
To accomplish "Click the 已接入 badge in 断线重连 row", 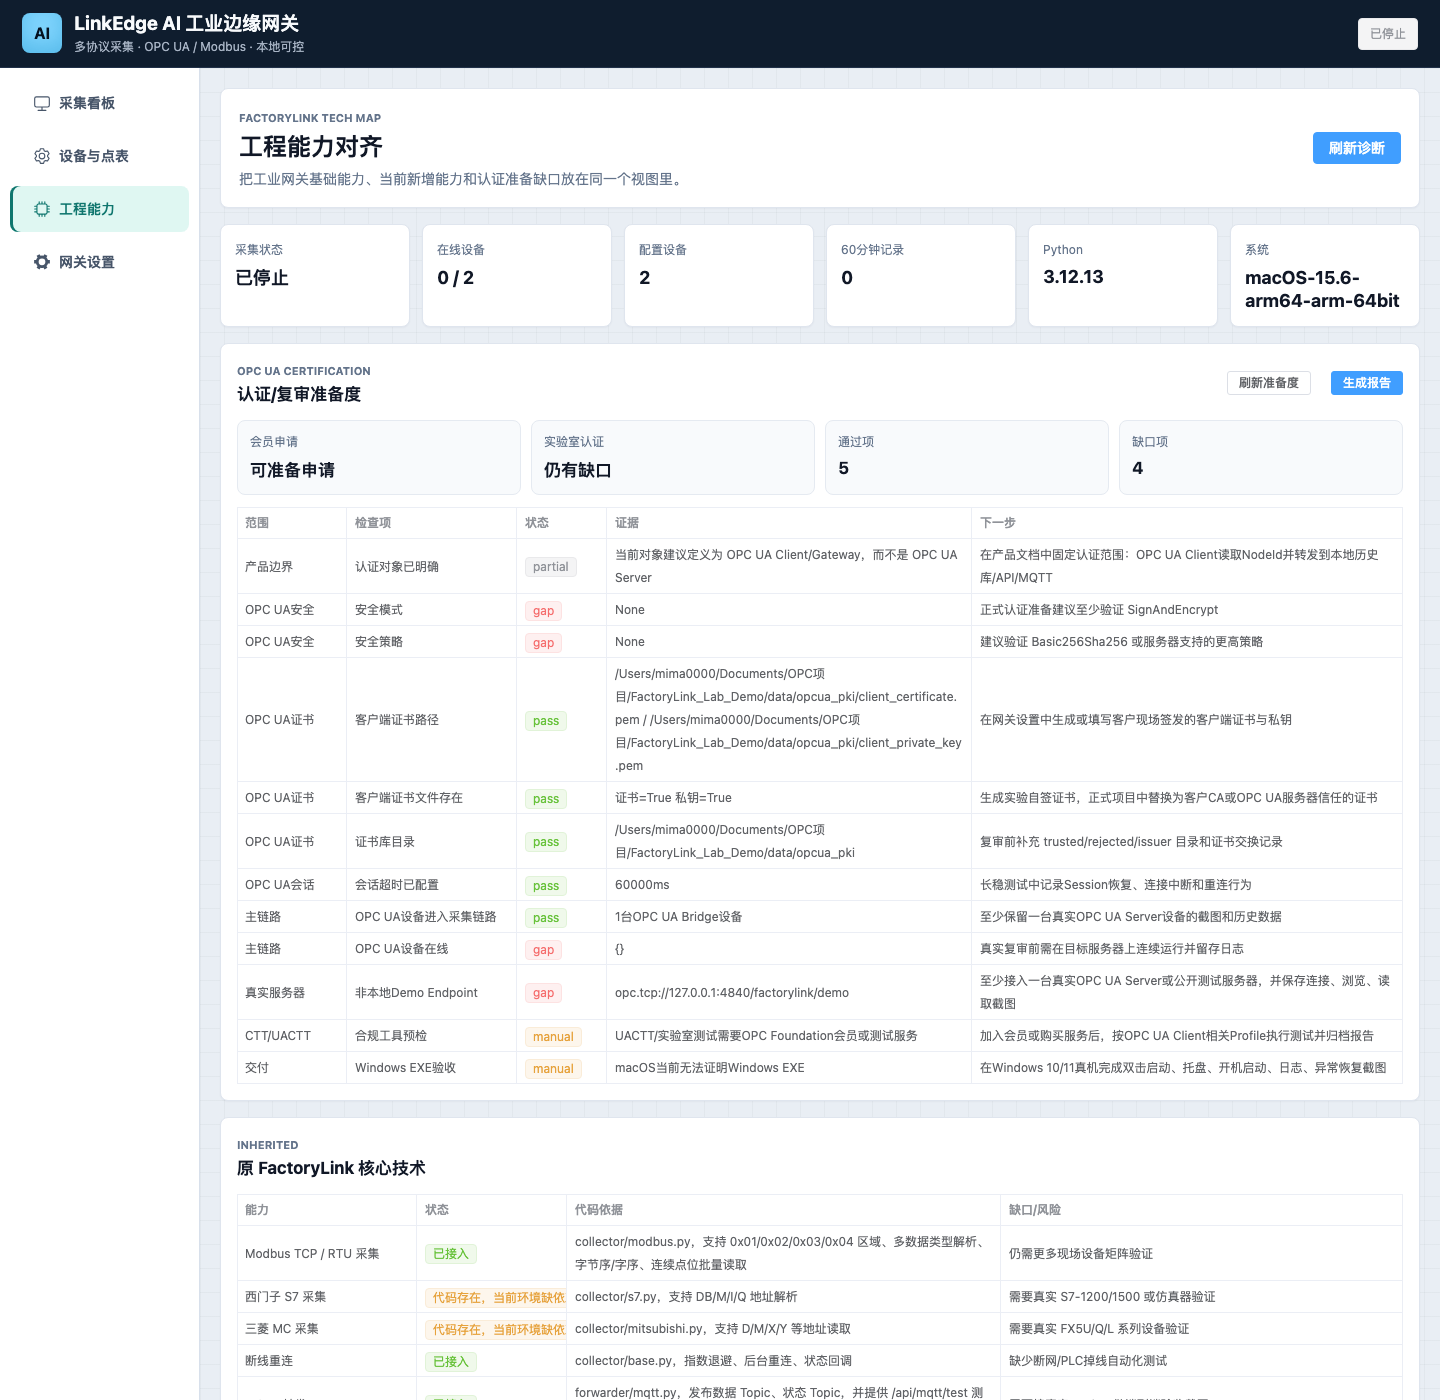I will 451,1362.
